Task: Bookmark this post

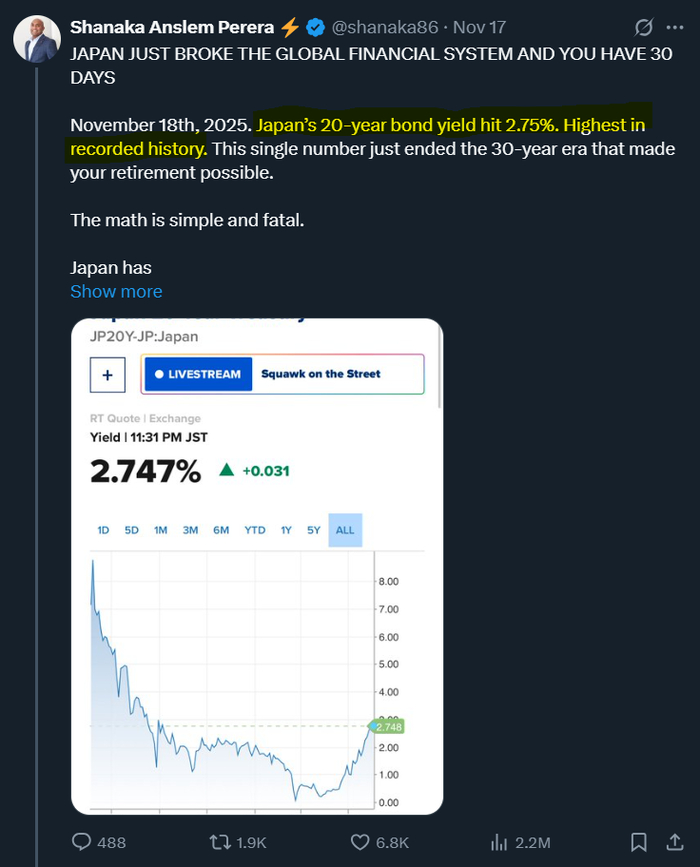Action: (x=637, y=842)
